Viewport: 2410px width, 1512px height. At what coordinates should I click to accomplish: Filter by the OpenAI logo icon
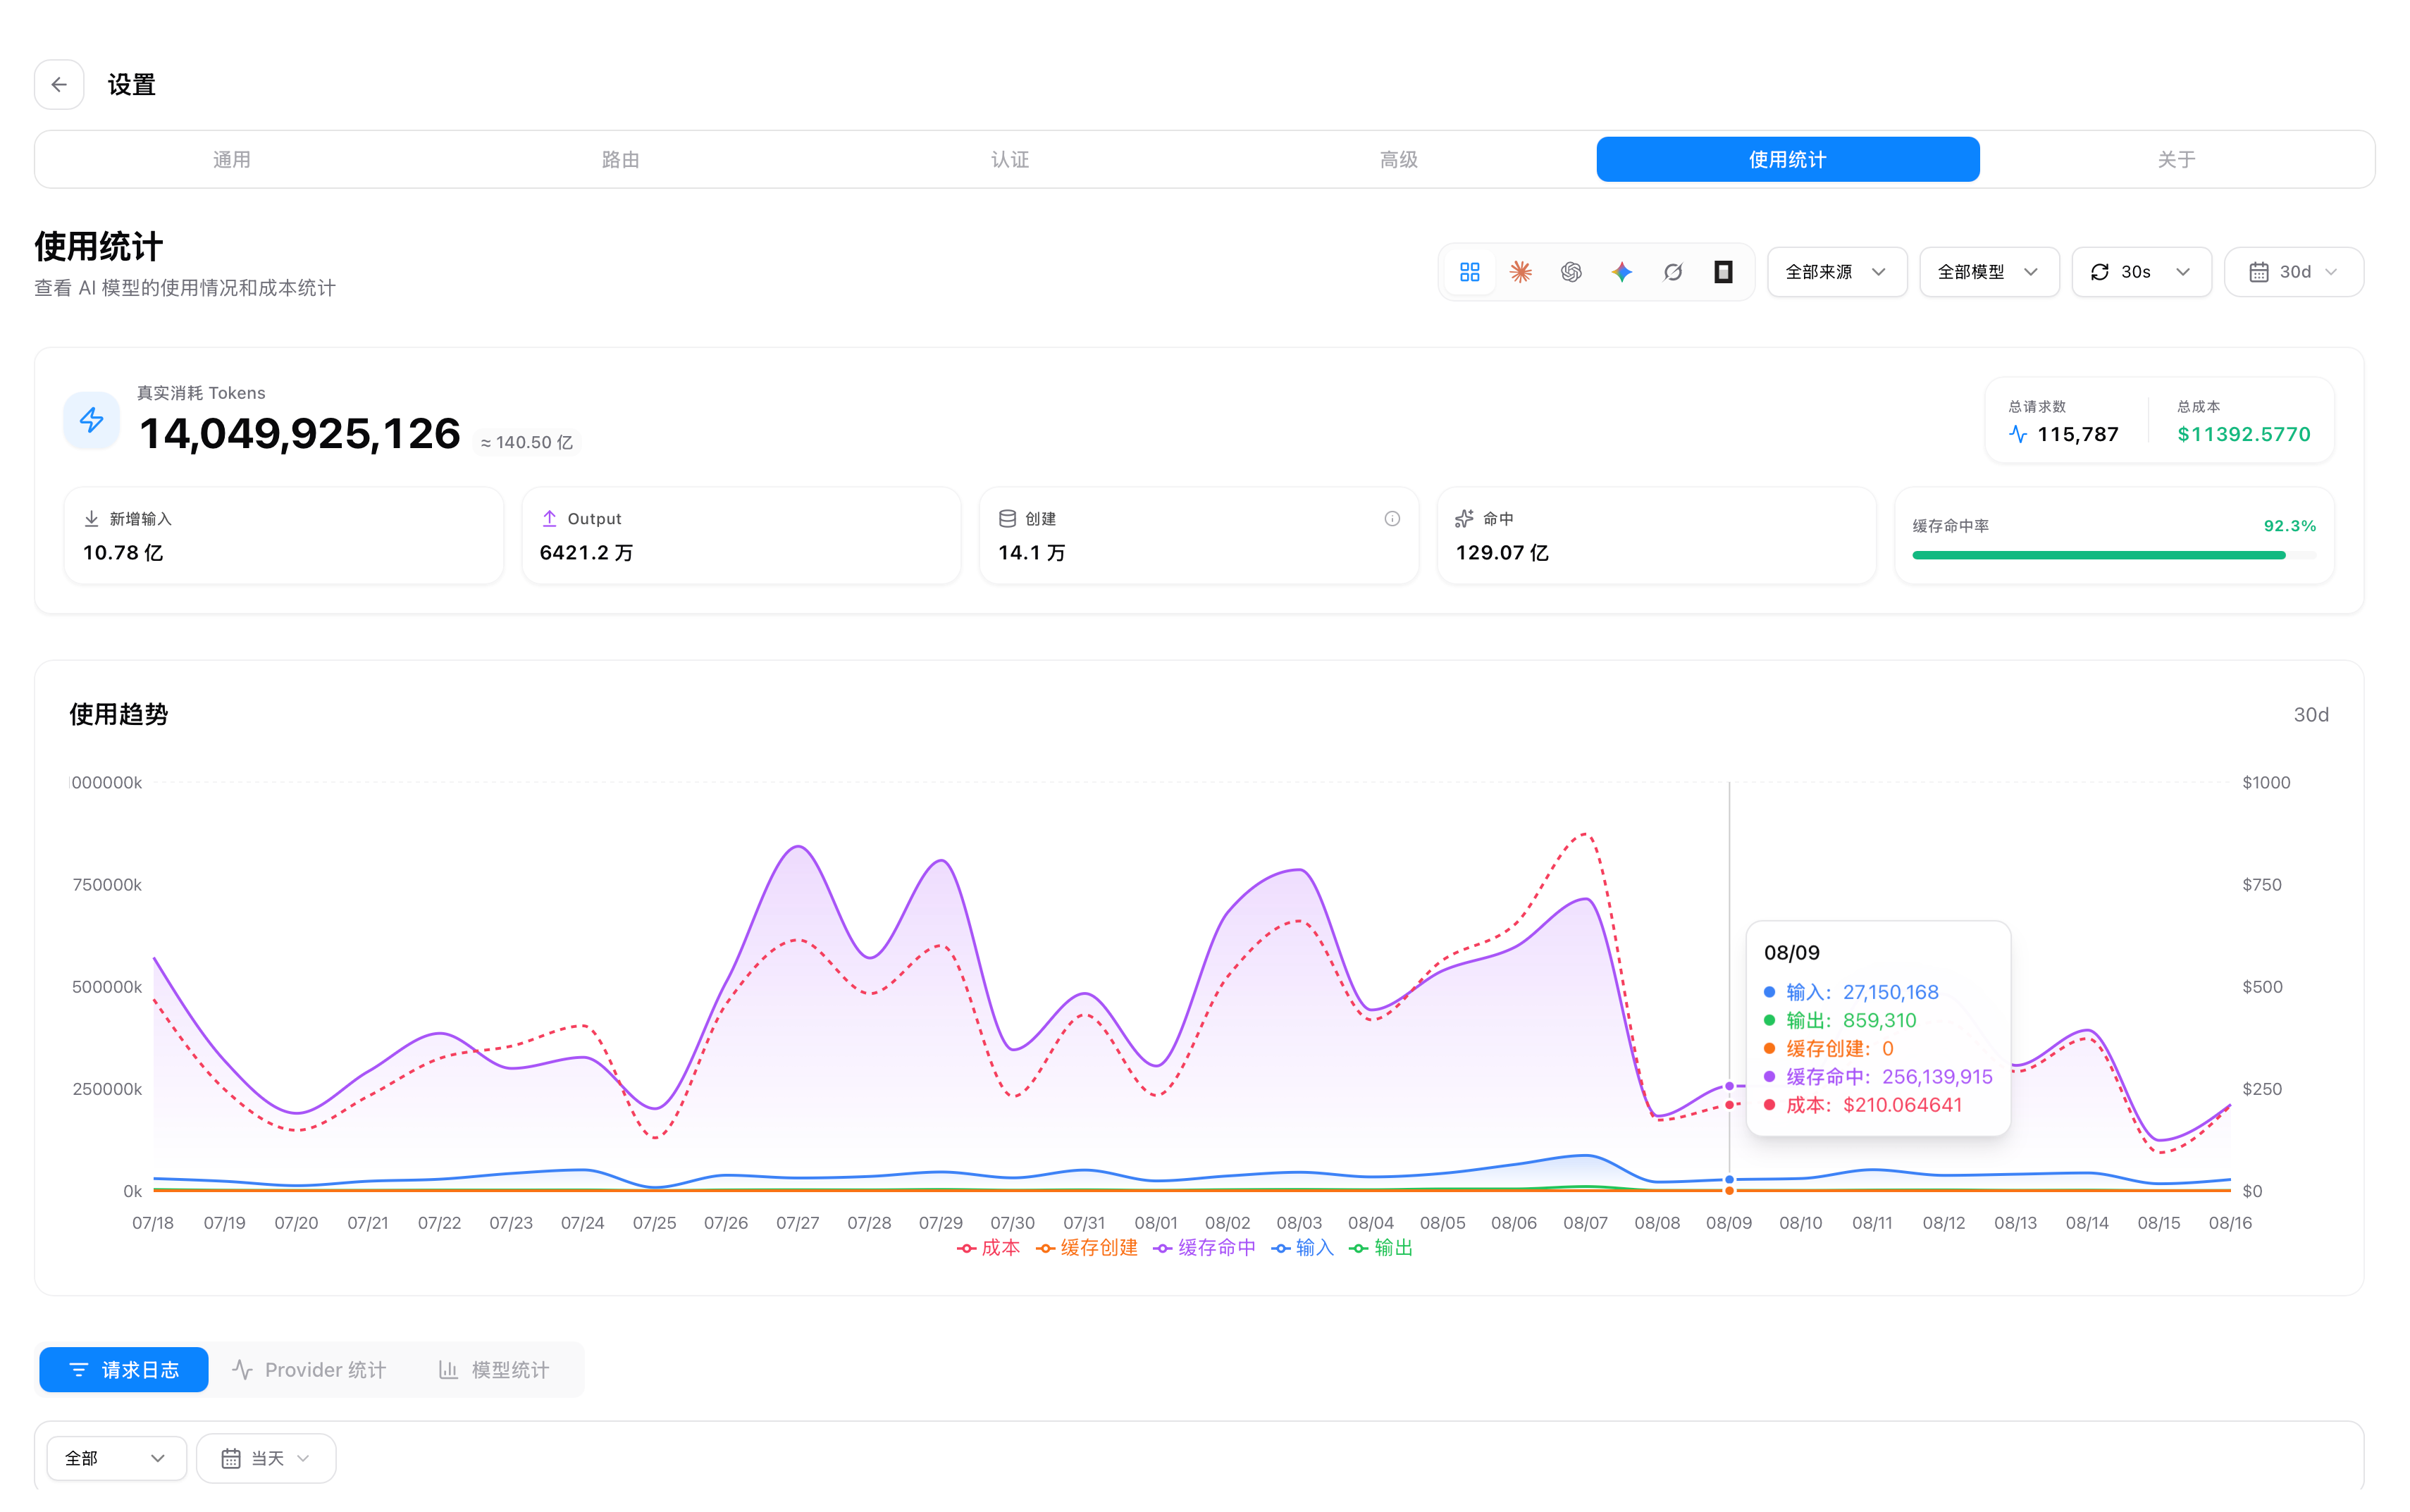pos(1571,272)
